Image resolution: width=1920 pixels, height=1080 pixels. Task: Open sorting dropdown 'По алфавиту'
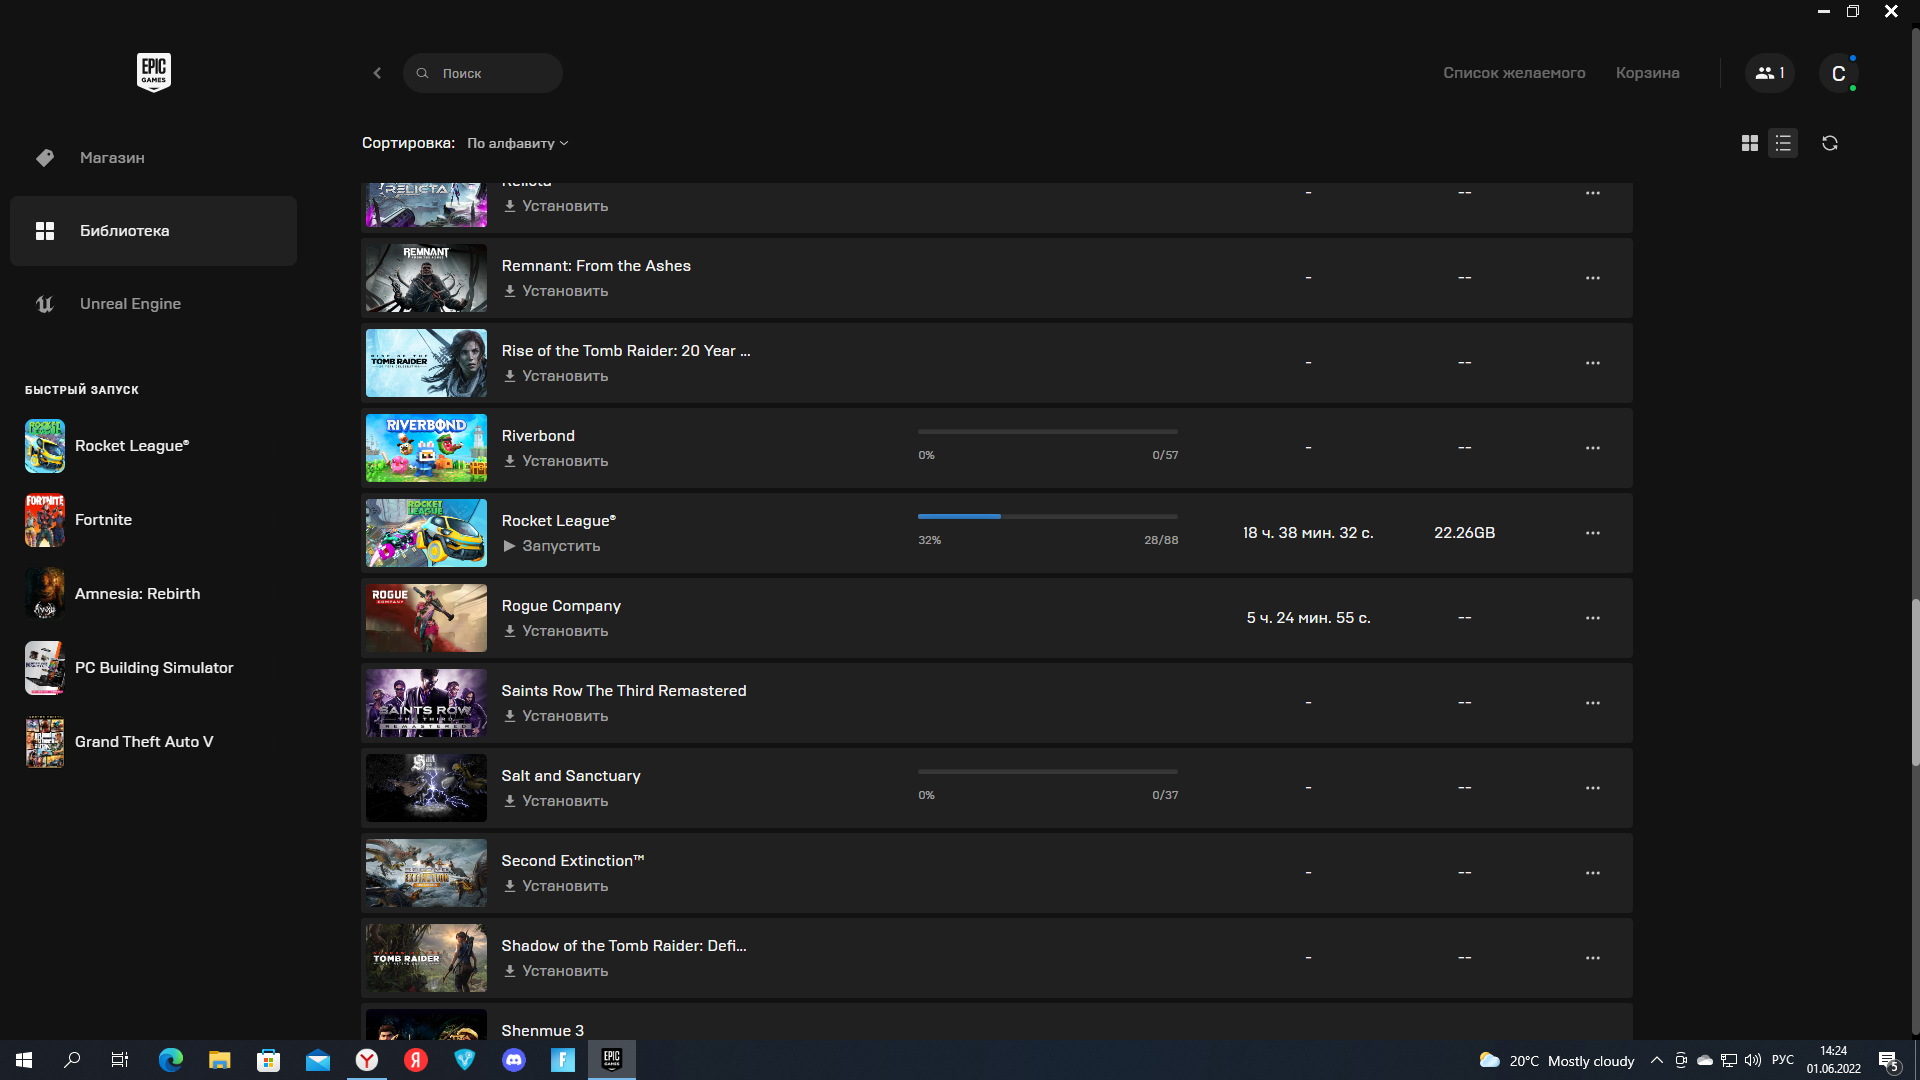pyautogui.click(x=517, y=143)
